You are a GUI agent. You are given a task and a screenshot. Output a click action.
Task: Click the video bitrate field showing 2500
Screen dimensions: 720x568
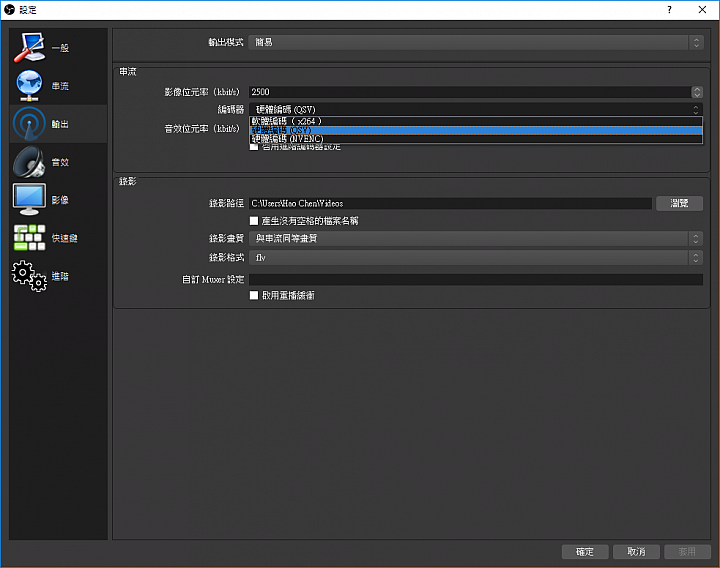[470, 92]
